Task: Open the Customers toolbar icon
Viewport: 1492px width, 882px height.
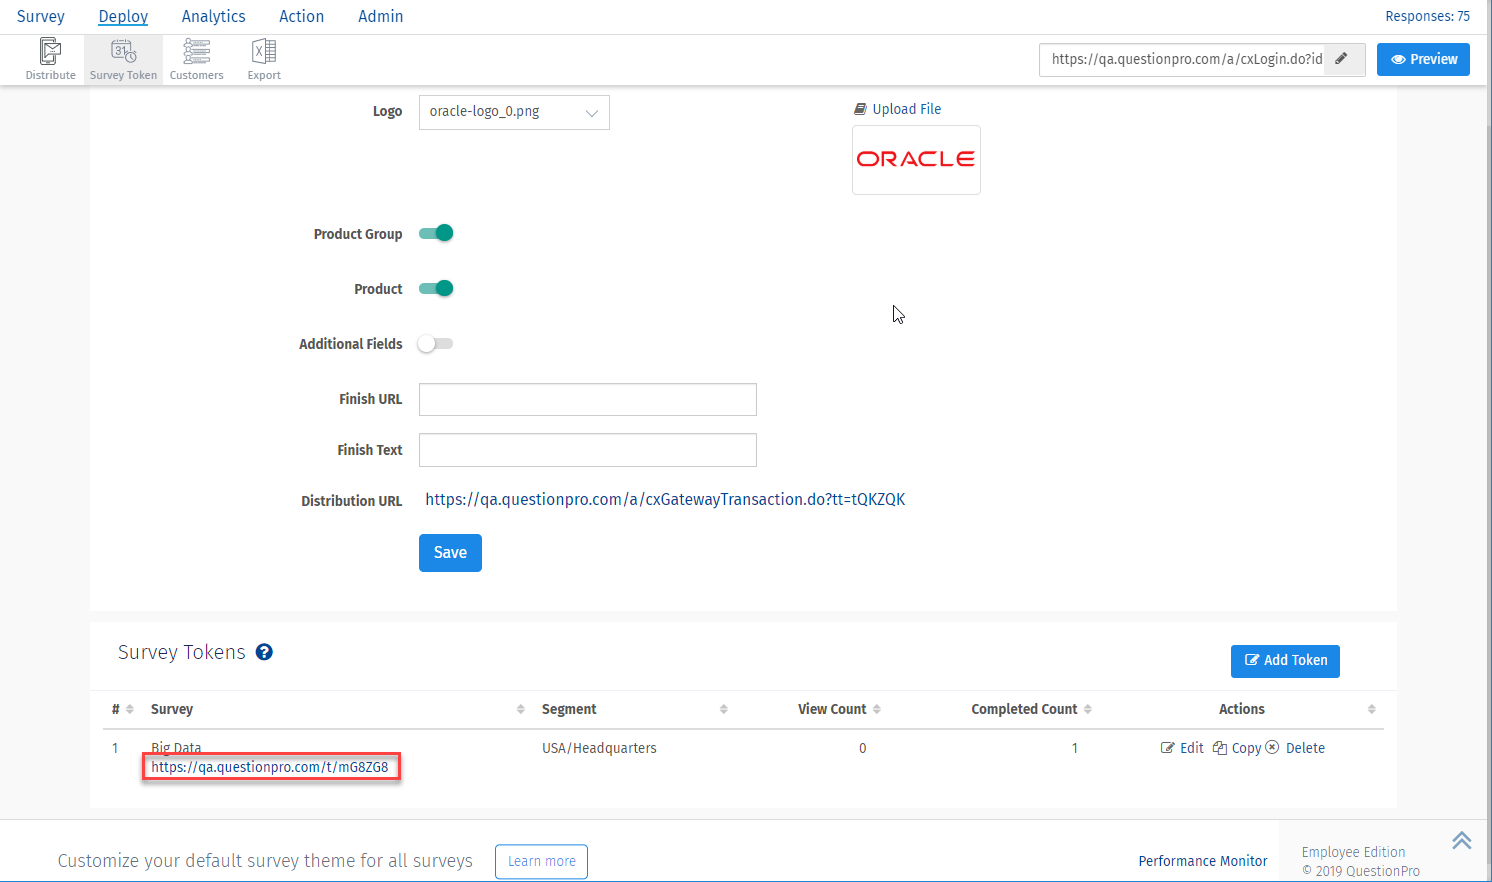Action: pyautogui.click(x=196, y=59)
